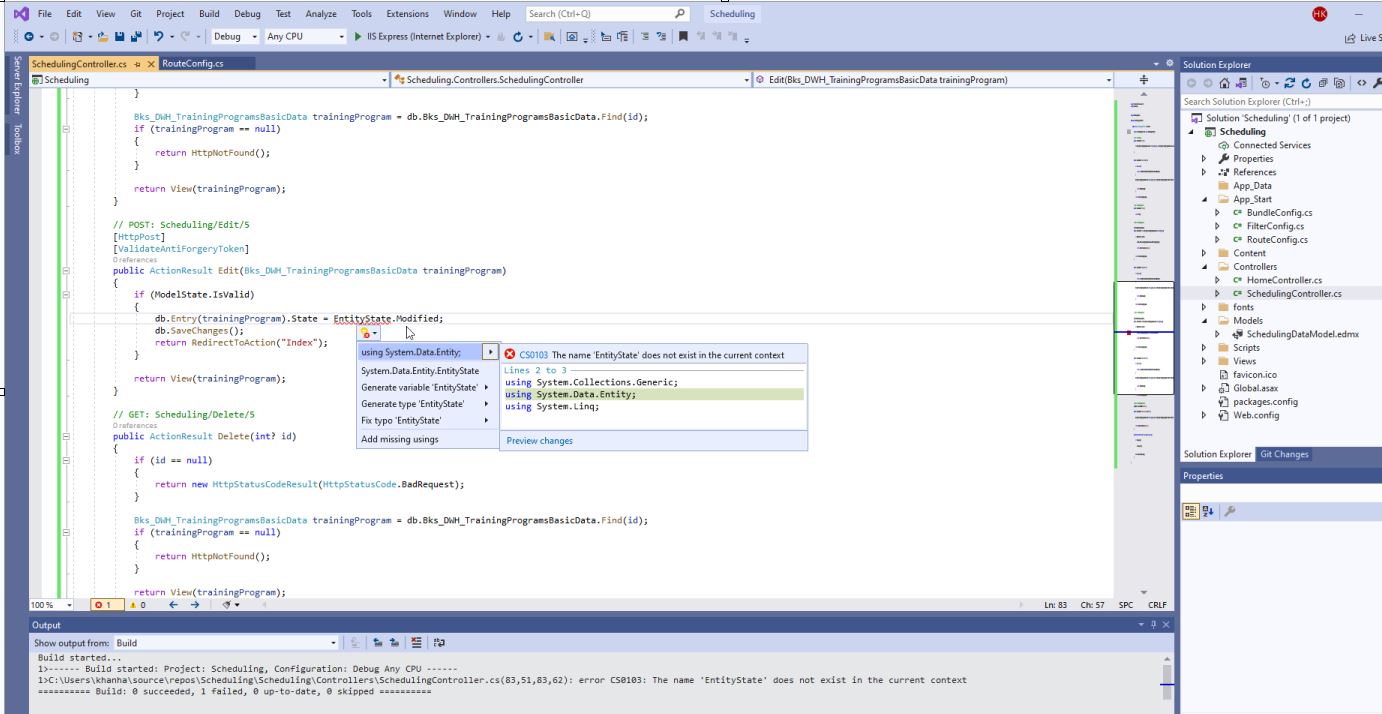
Task: Click the Search (Ctrl+Q) box
Action: click(608, 14)
